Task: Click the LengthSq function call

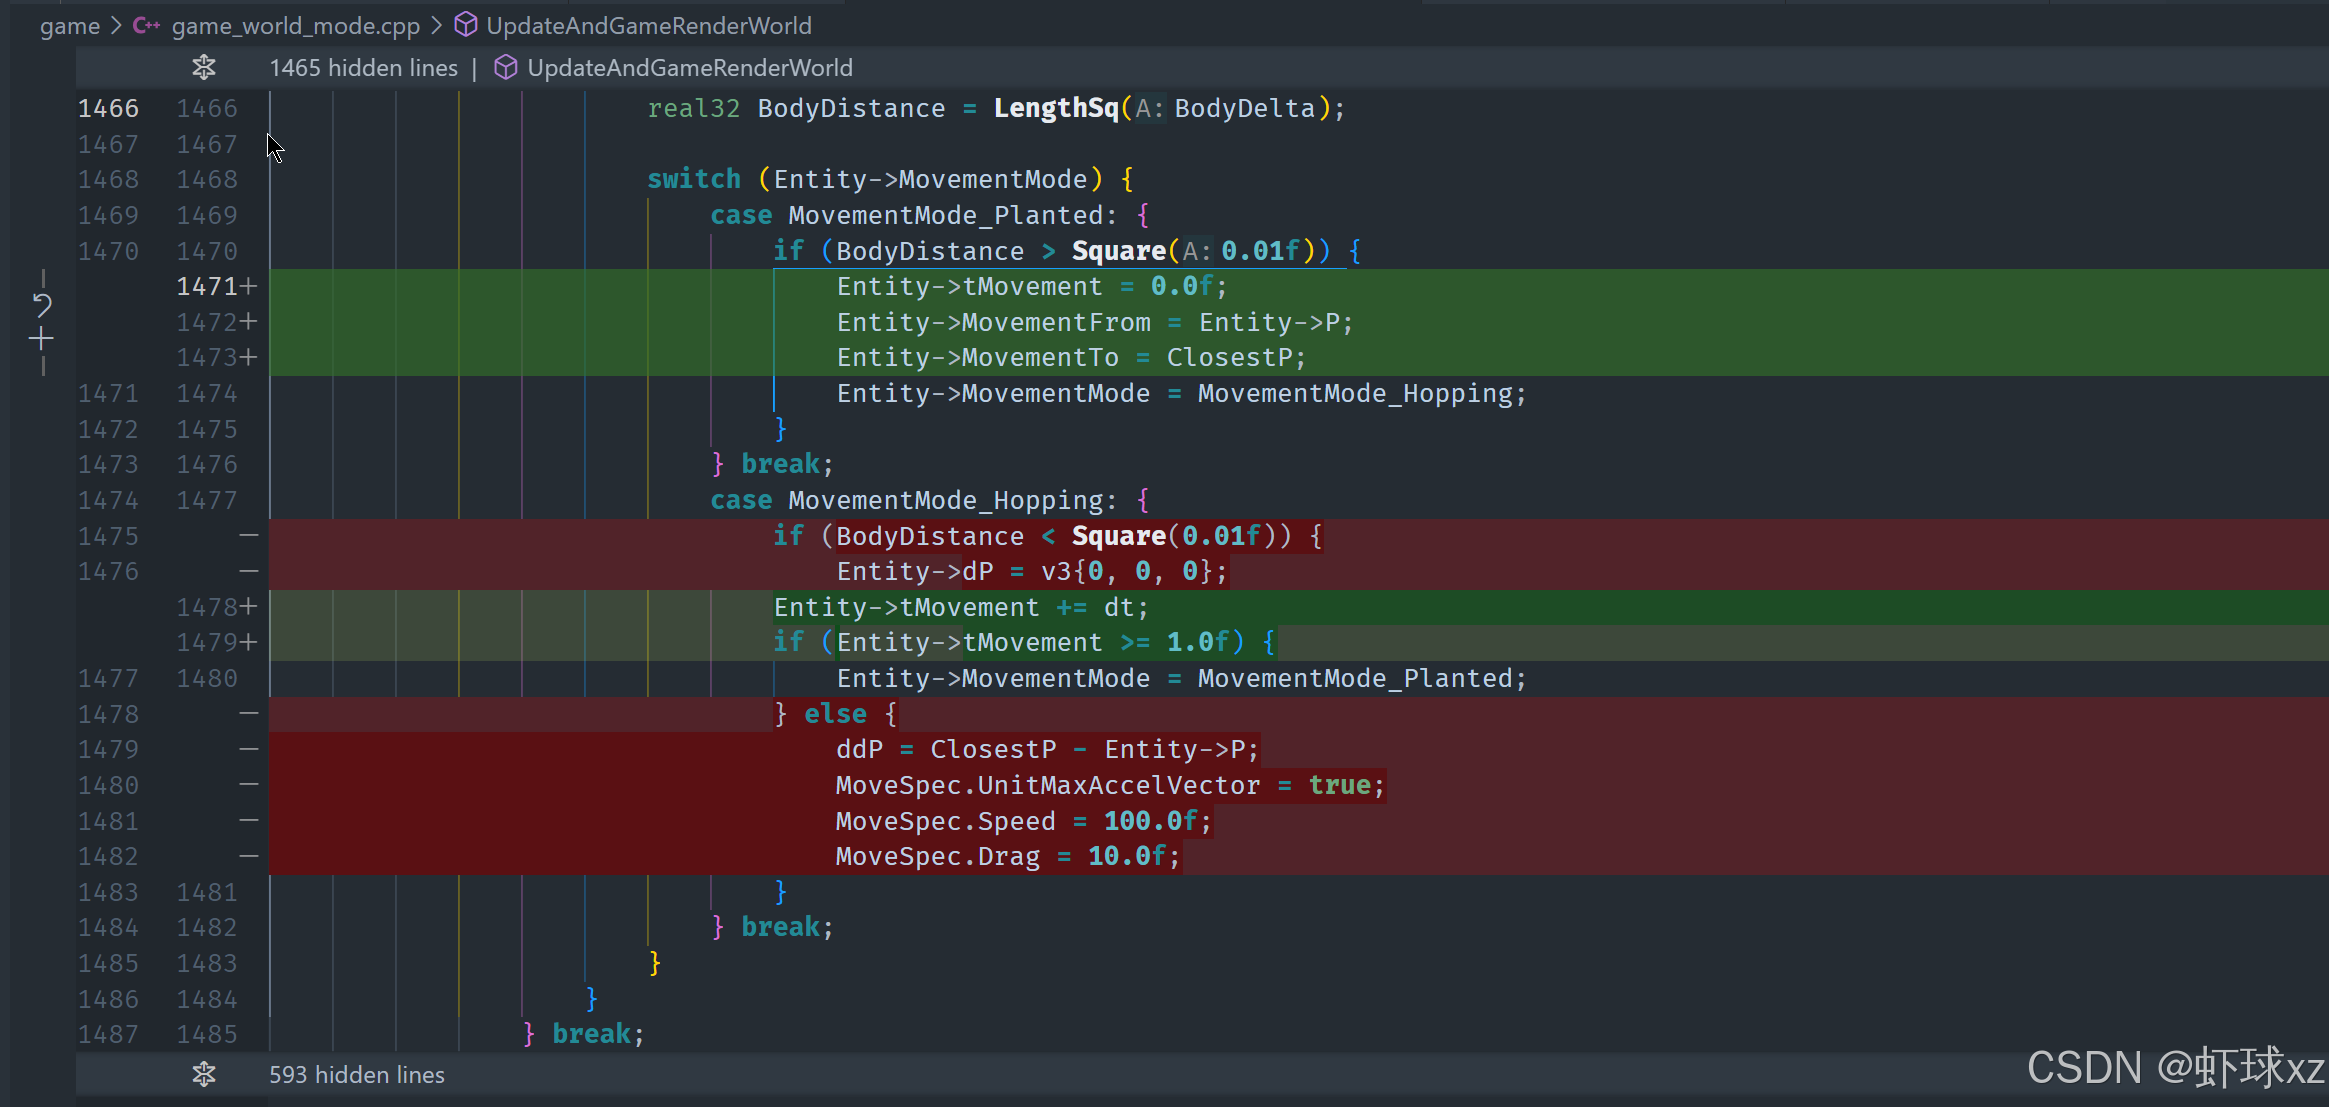Action: coord(1055,108)
